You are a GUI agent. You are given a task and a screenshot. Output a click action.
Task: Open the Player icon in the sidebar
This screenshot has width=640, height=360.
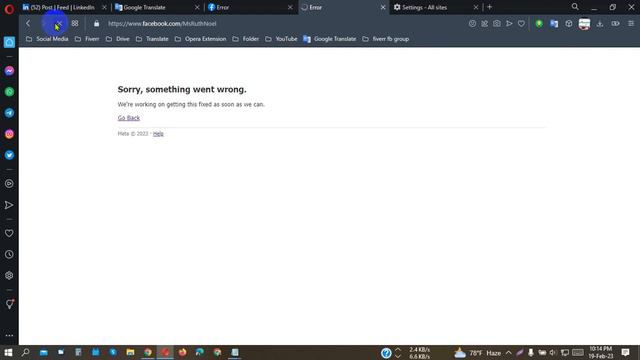click(9, 184)
